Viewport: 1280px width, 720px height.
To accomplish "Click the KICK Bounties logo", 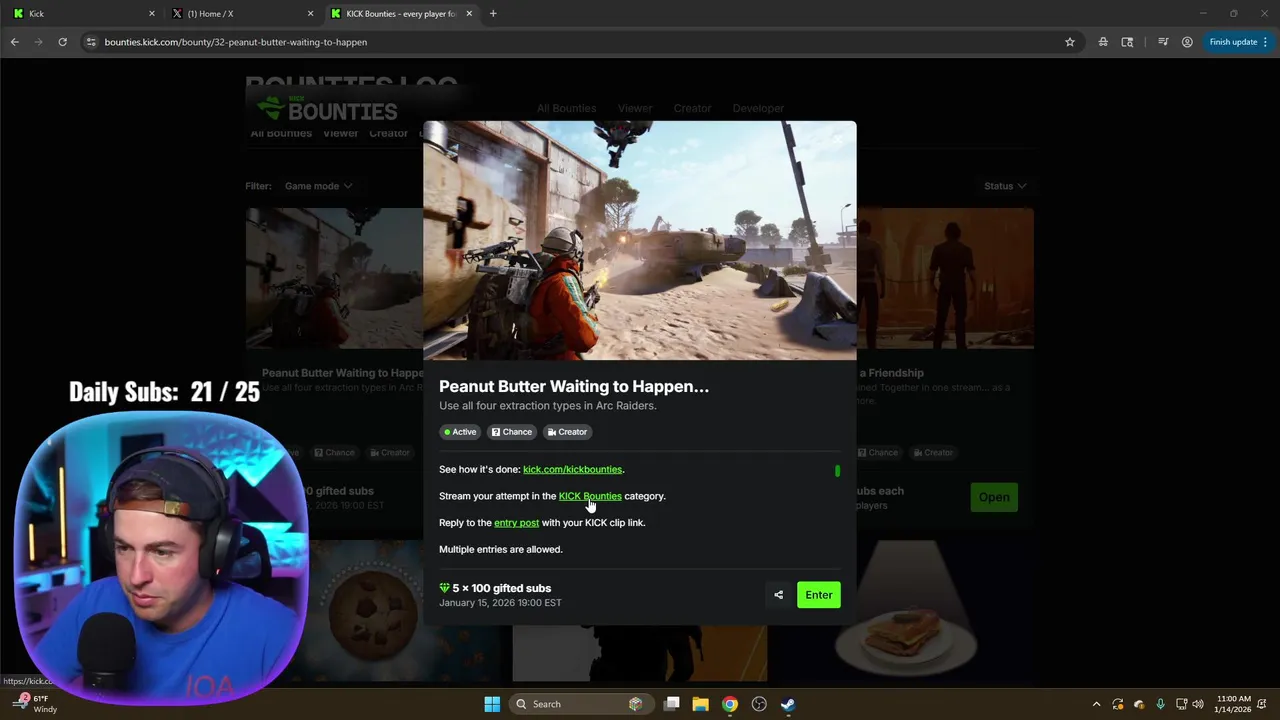I will (x=327, y=108).
